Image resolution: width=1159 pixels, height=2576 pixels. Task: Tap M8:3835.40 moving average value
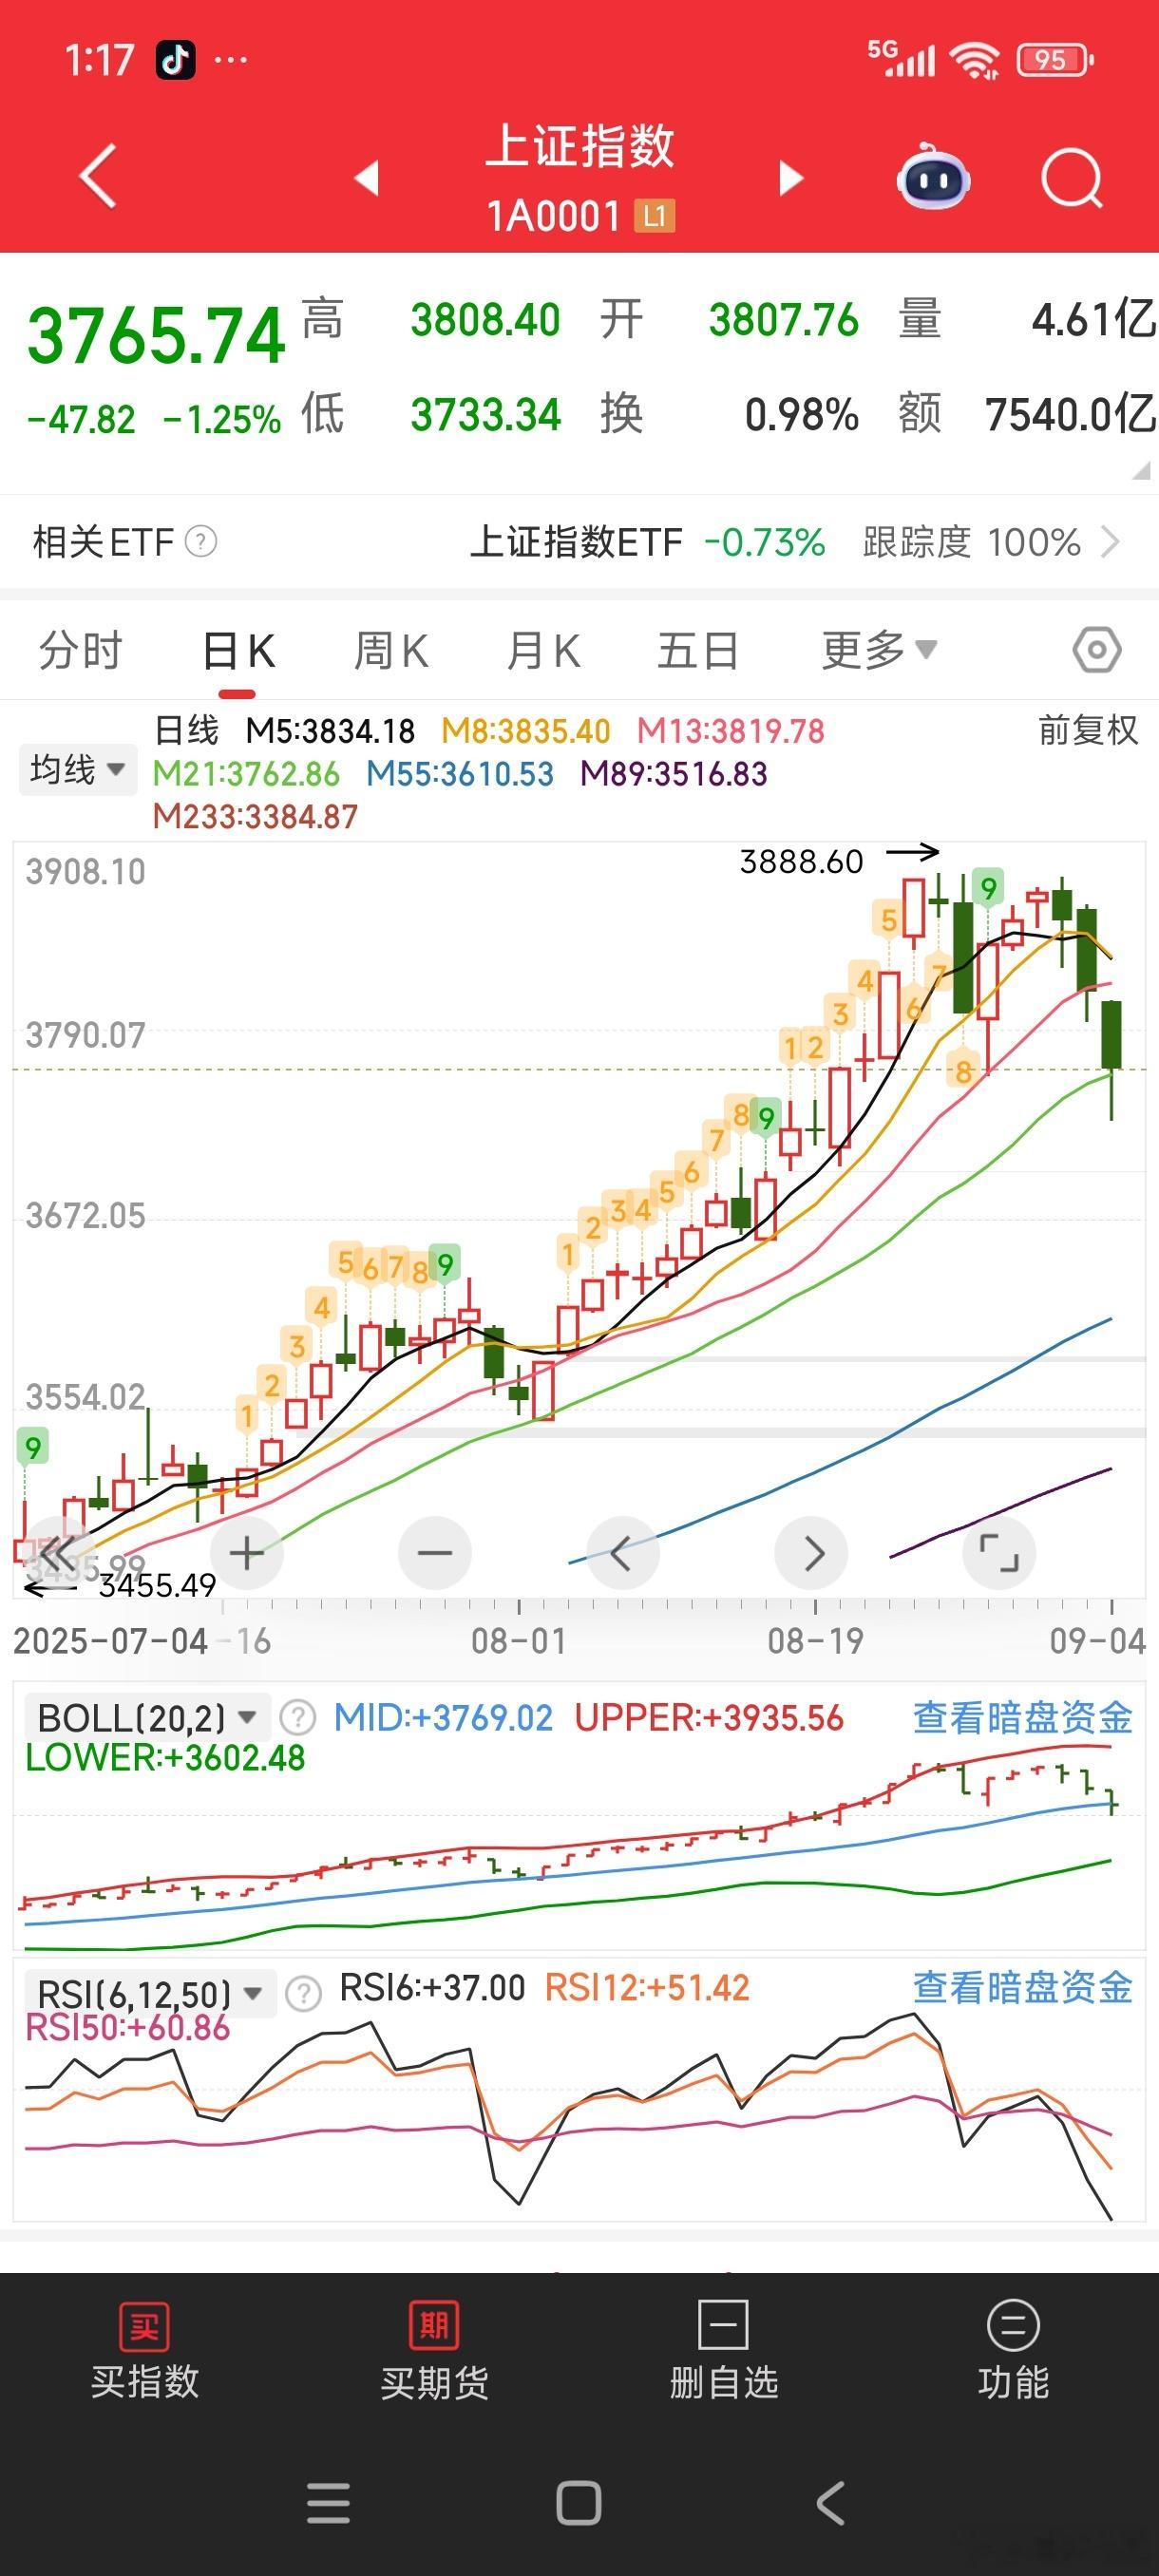(526, 731)
